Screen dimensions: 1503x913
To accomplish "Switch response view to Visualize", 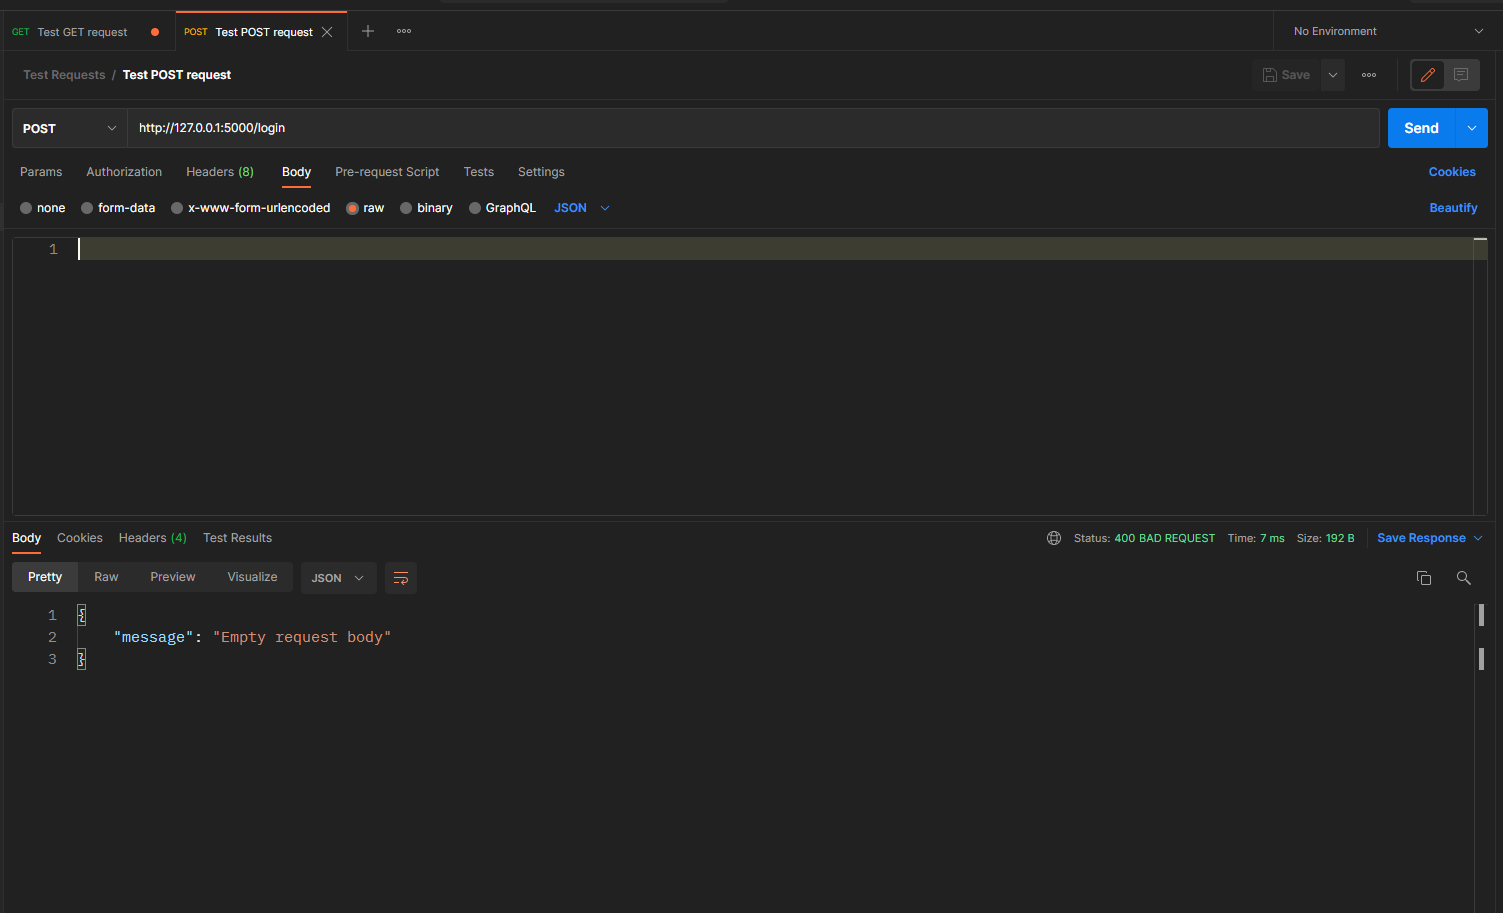I will (x=252, y=577).
